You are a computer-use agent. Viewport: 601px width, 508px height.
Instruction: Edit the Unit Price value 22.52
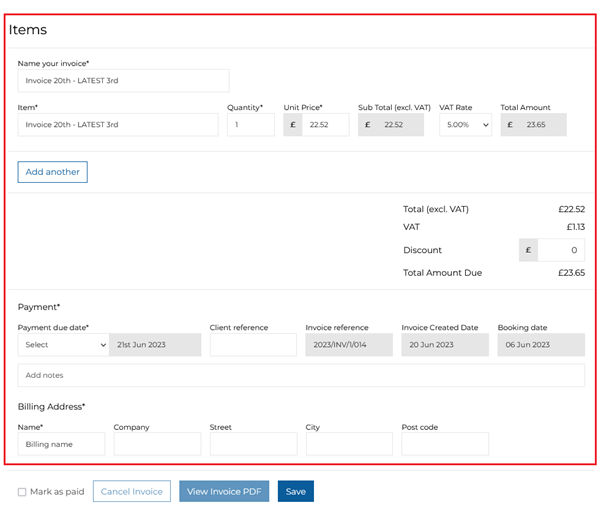(325, 125)
